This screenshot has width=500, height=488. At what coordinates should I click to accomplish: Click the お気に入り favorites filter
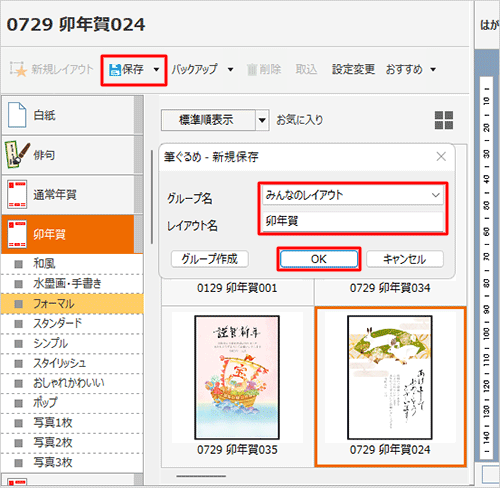[x=299, y=120]
